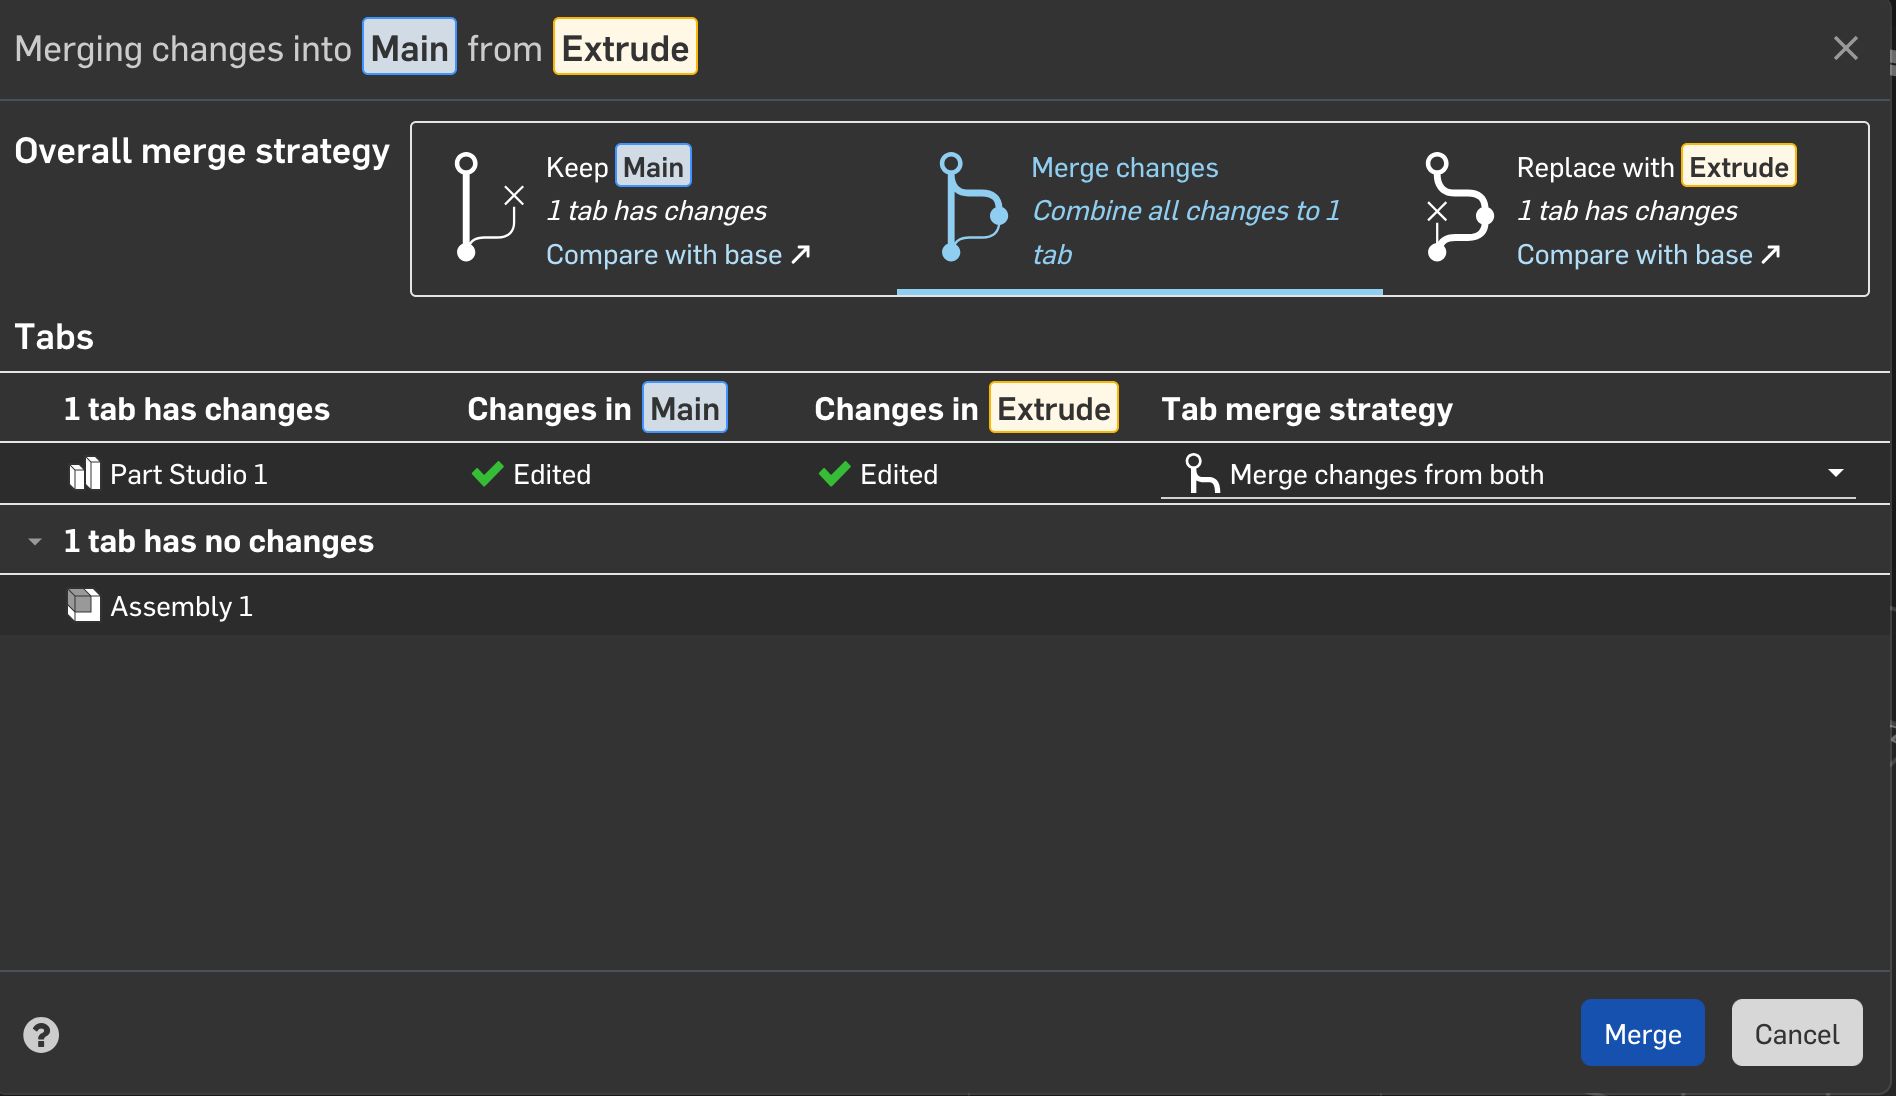Image resolution: width=1896 pixels, height=1096 pixels.
Task: Click the Cancel button
Action: point(1797,1033)
